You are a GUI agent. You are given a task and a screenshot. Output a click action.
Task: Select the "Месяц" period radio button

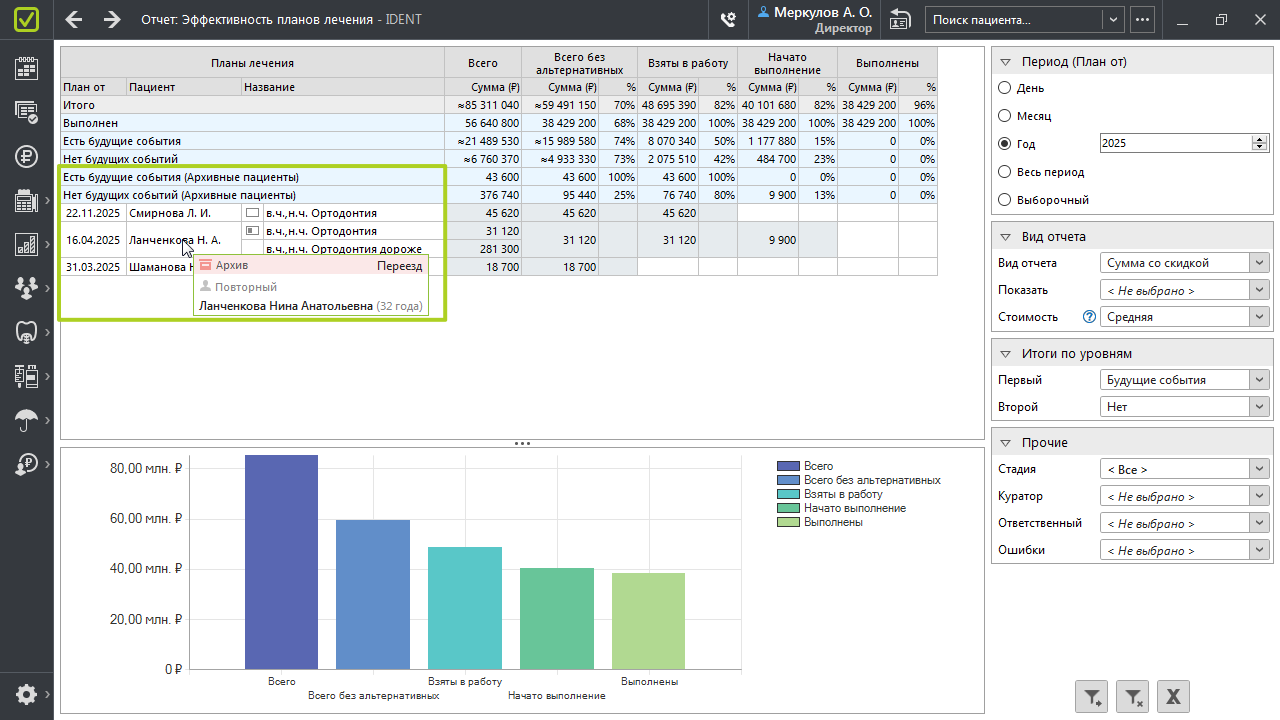(1005, 116)
